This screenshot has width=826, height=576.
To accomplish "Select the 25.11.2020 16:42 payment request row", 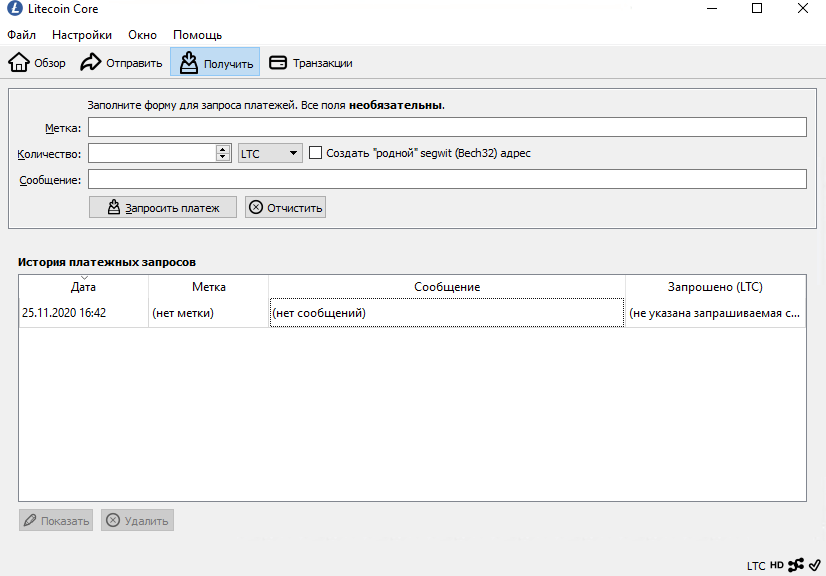I will (64, 313).
